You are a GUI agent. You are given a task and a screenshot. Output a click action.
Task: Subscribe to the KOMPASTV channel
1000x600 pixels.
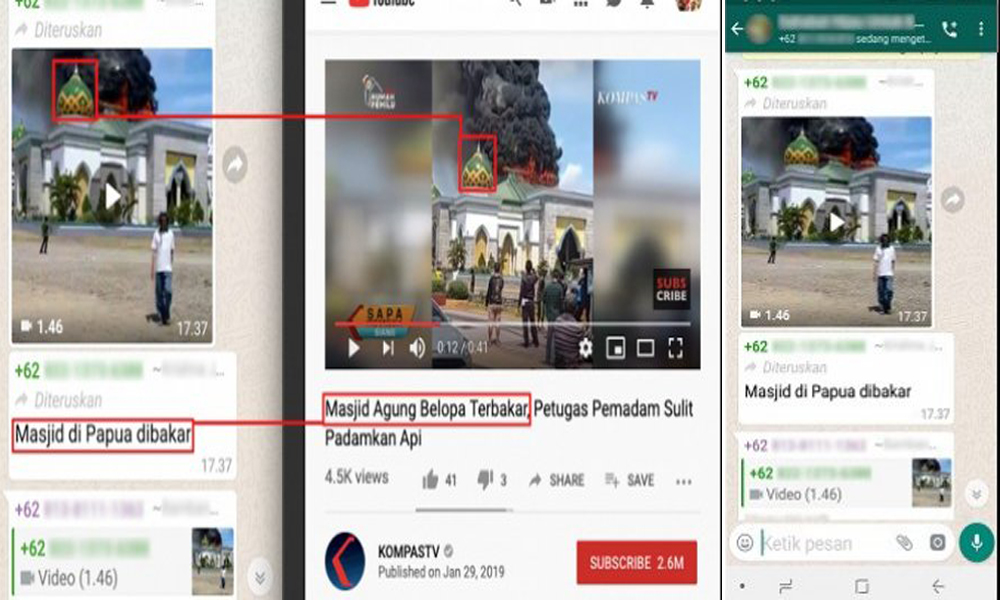[x=636, y=563]
